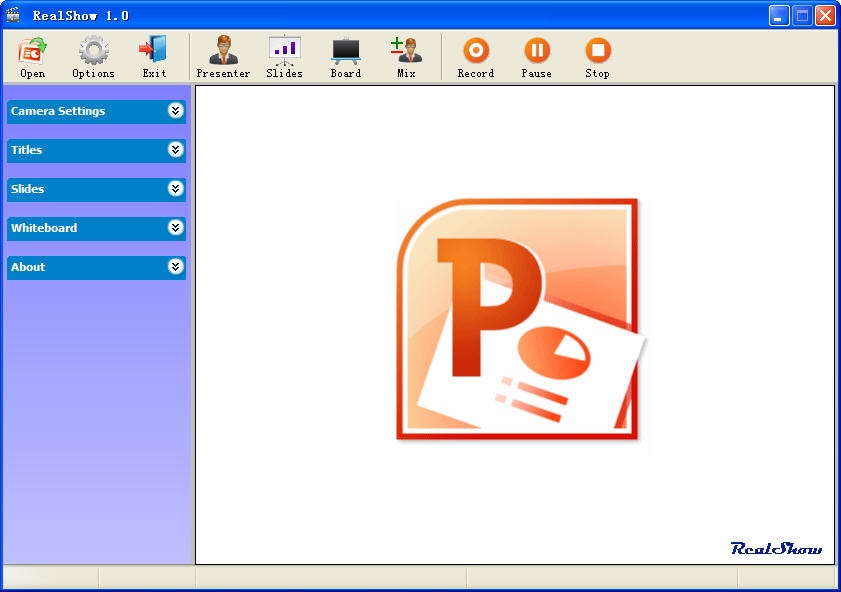This screenshot has width=841, height=592.
Task: Expand the Titles panel chevron
Action: pyautogui.click(x=176, y=150)
